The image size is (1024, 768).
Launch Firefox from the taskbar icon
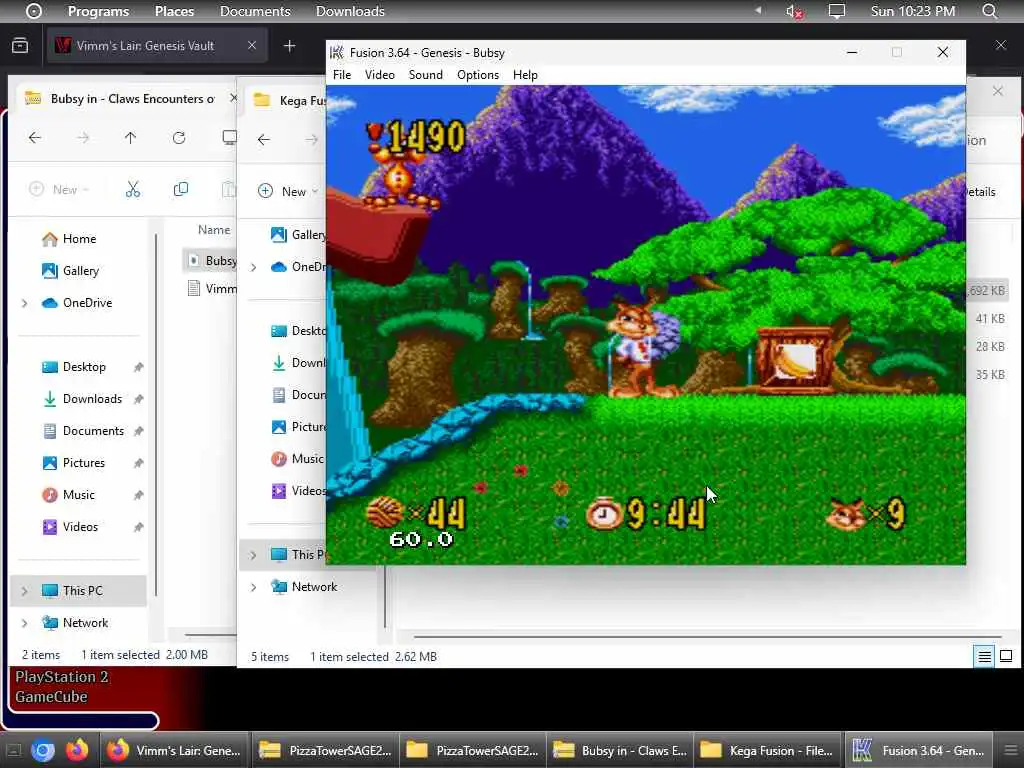click(x=76, y=751)
